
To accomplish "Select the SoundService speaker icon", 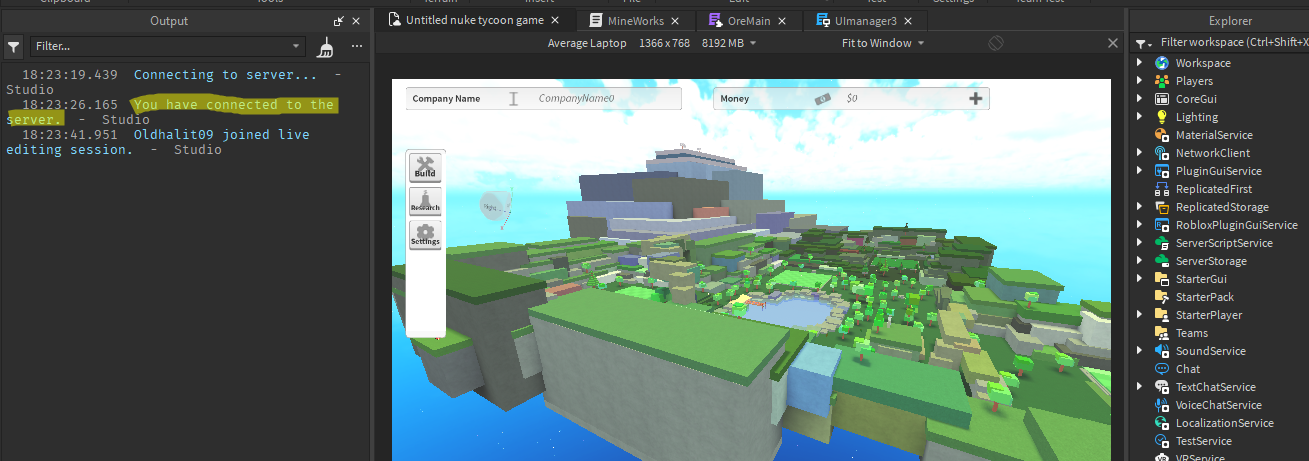I will [x=1162, y=351].
